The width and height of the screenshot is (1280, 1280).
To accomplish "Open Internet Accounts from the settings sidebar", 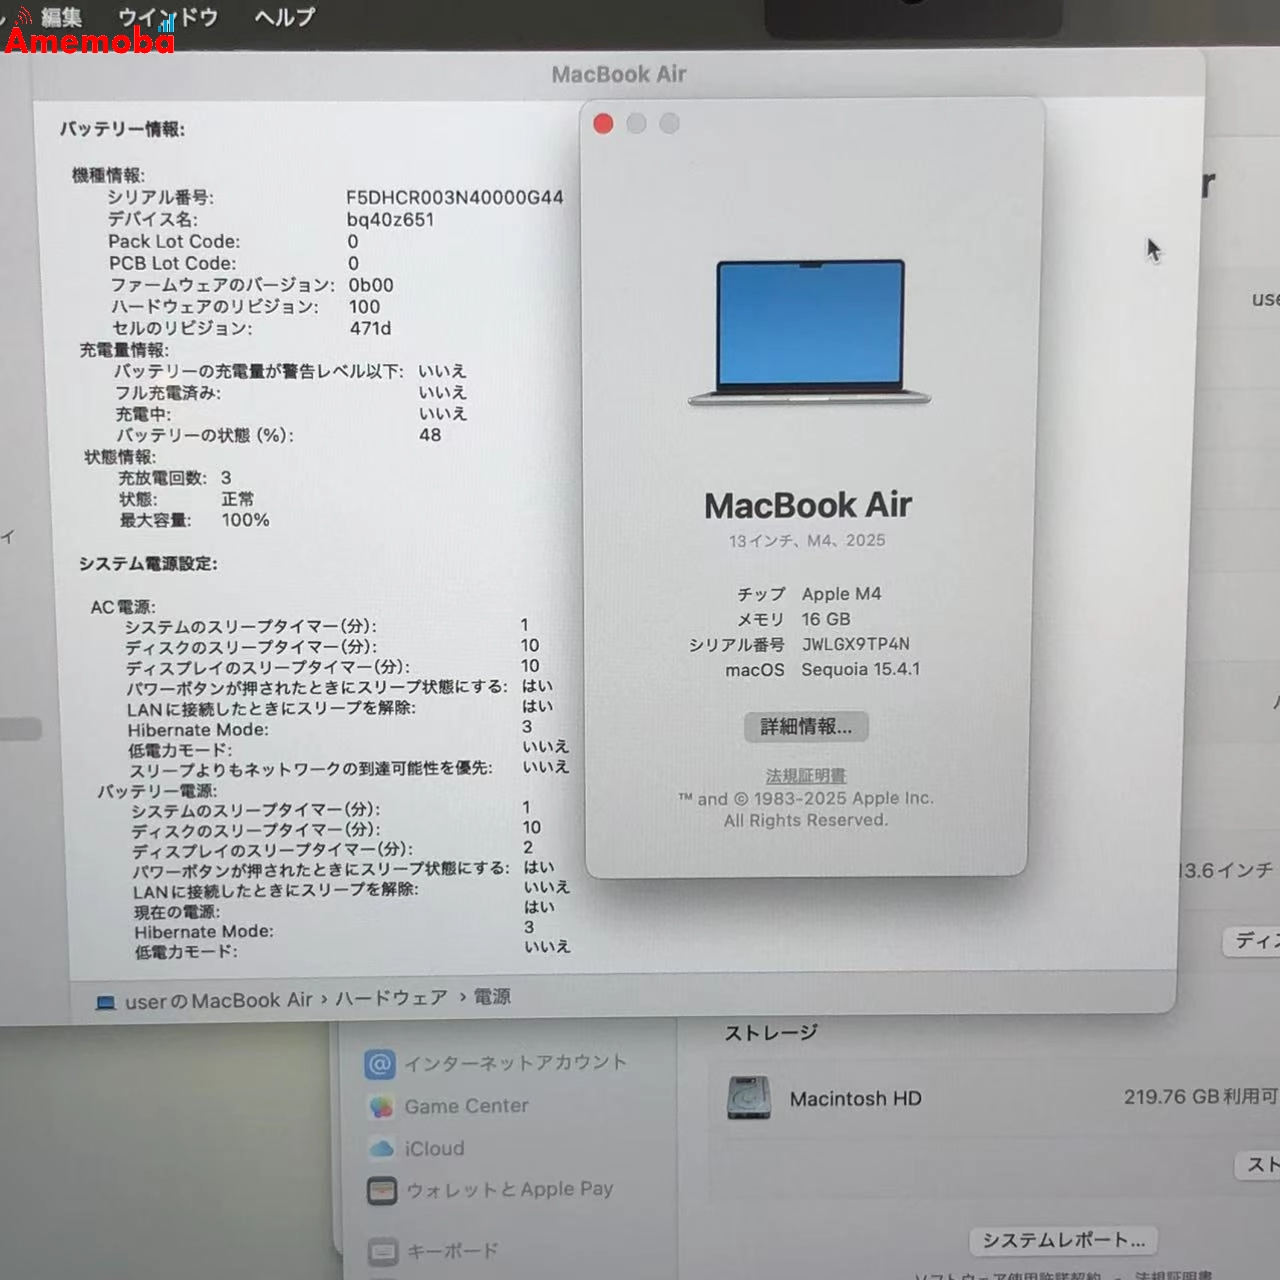I will (x=383, y=1063).
